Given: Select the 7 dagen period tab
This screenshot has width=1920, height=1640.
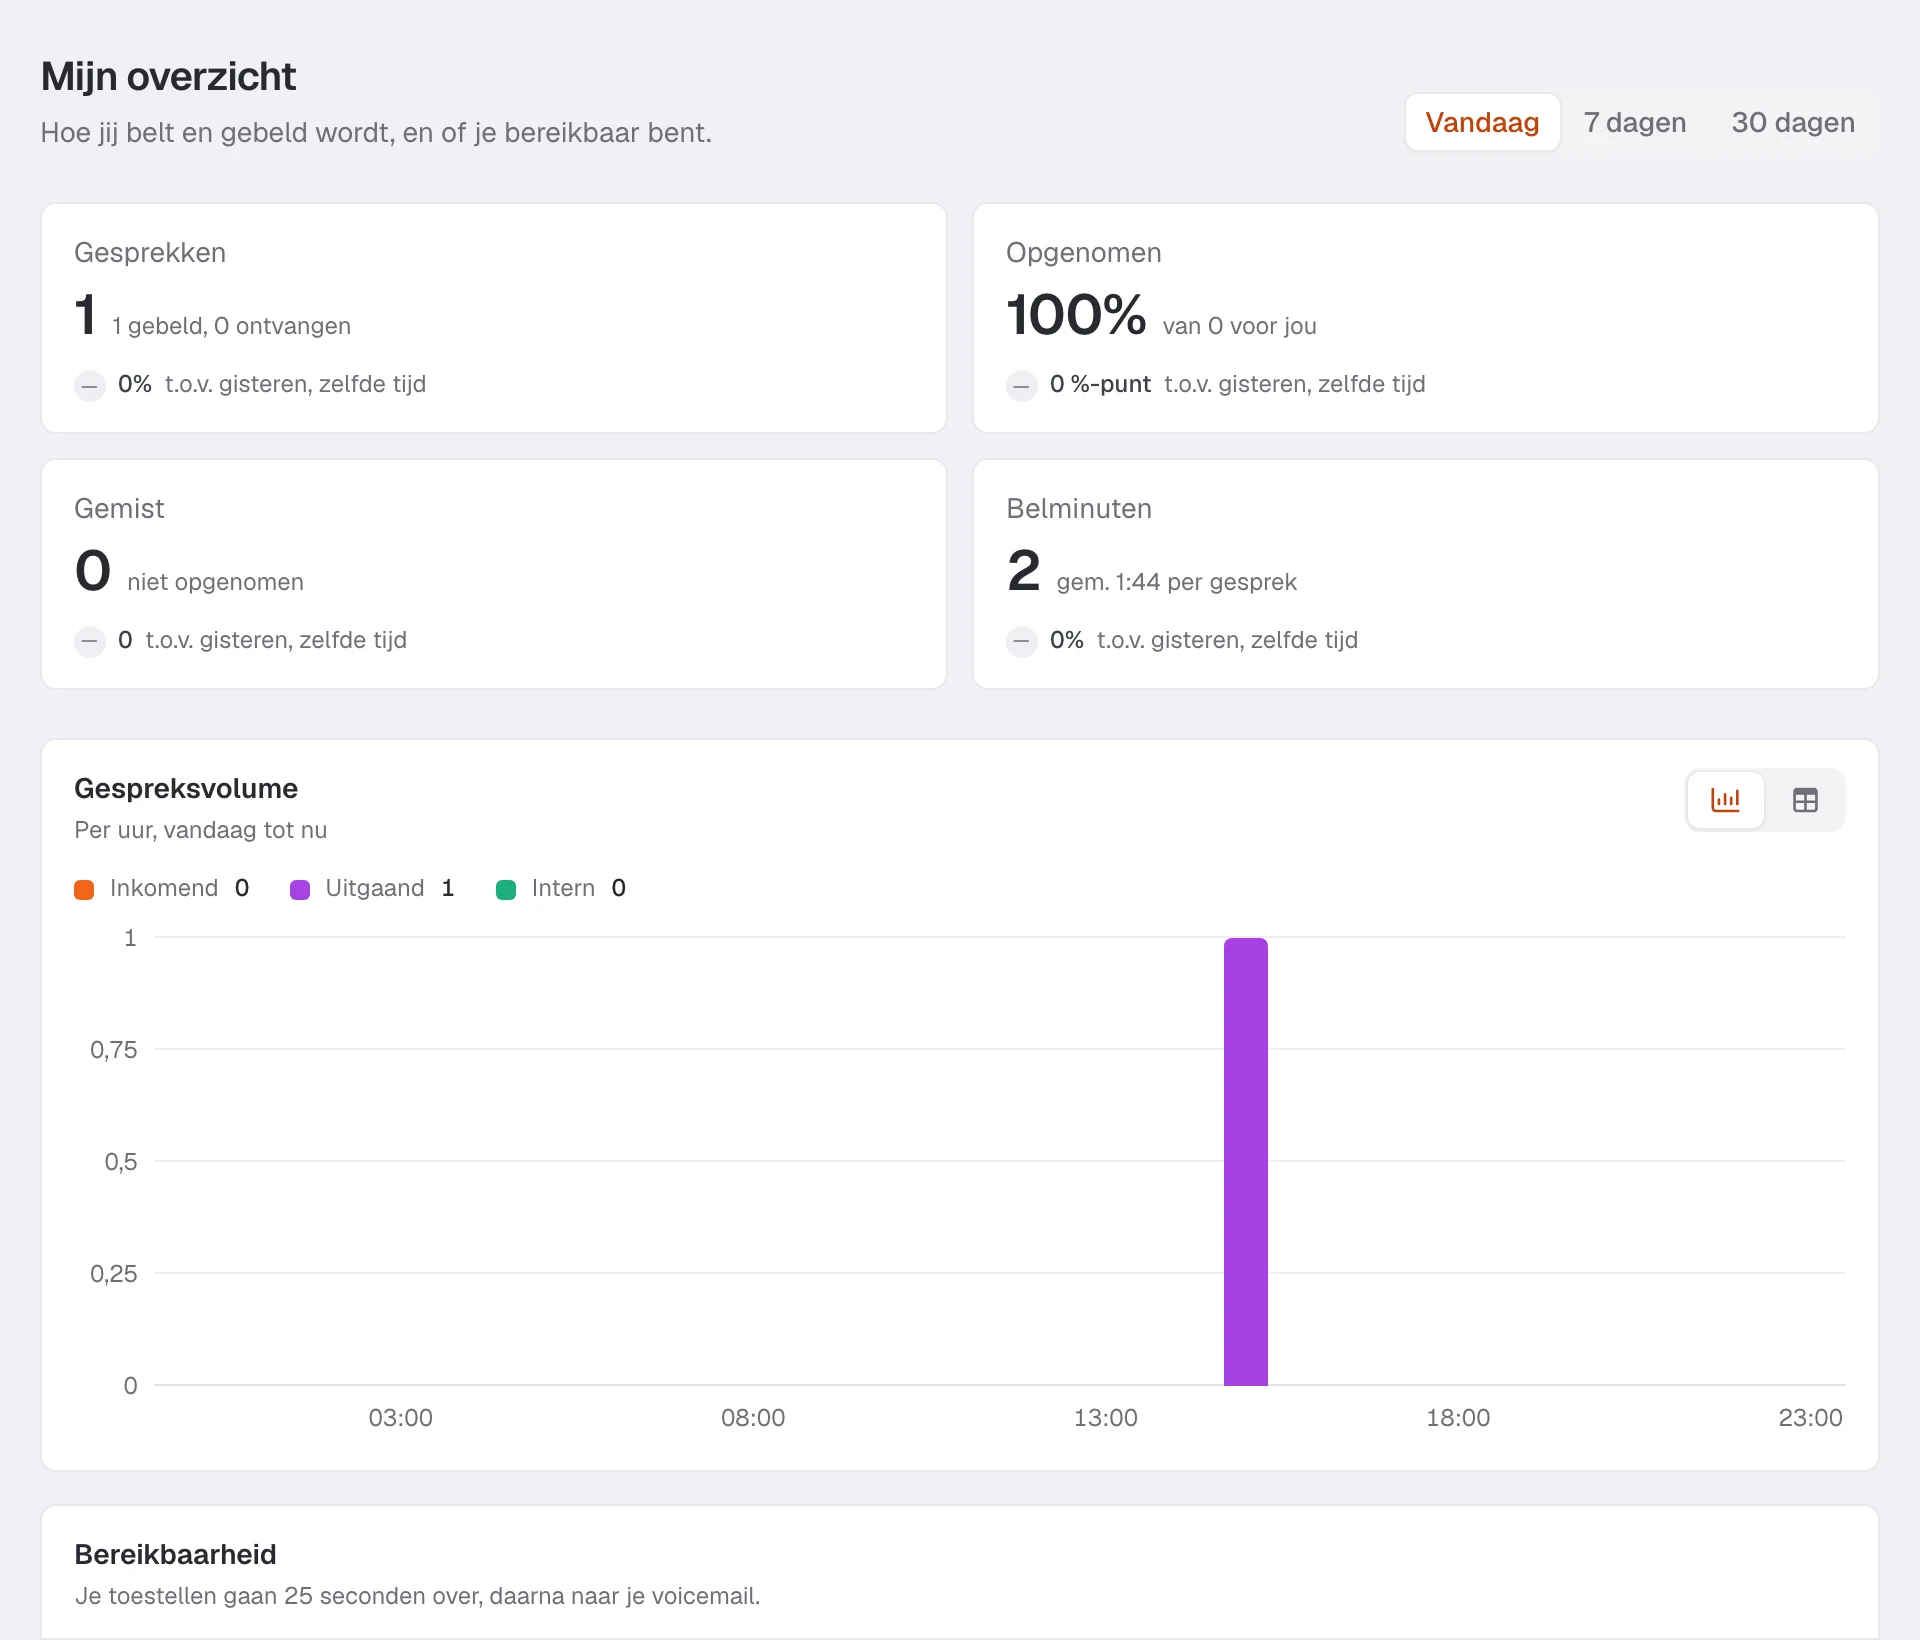Looking at the screenshot, I should (1635, 122).
